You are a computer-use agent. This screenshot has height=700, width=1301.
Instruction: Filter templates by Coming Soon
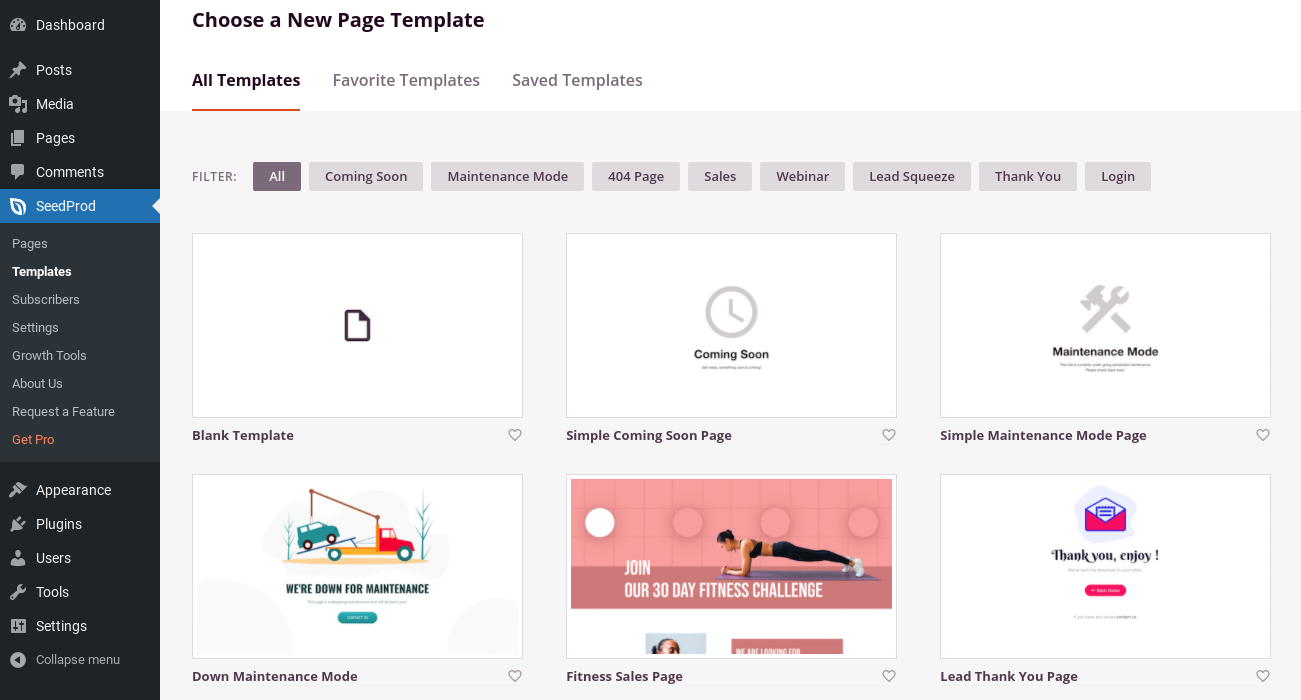point(366,176)
